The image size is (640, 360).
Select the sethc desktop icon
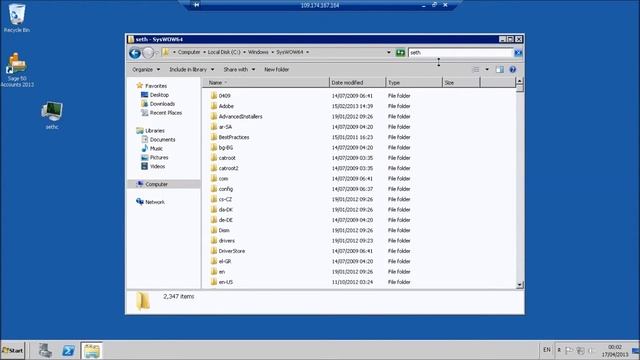click(52, 115)
